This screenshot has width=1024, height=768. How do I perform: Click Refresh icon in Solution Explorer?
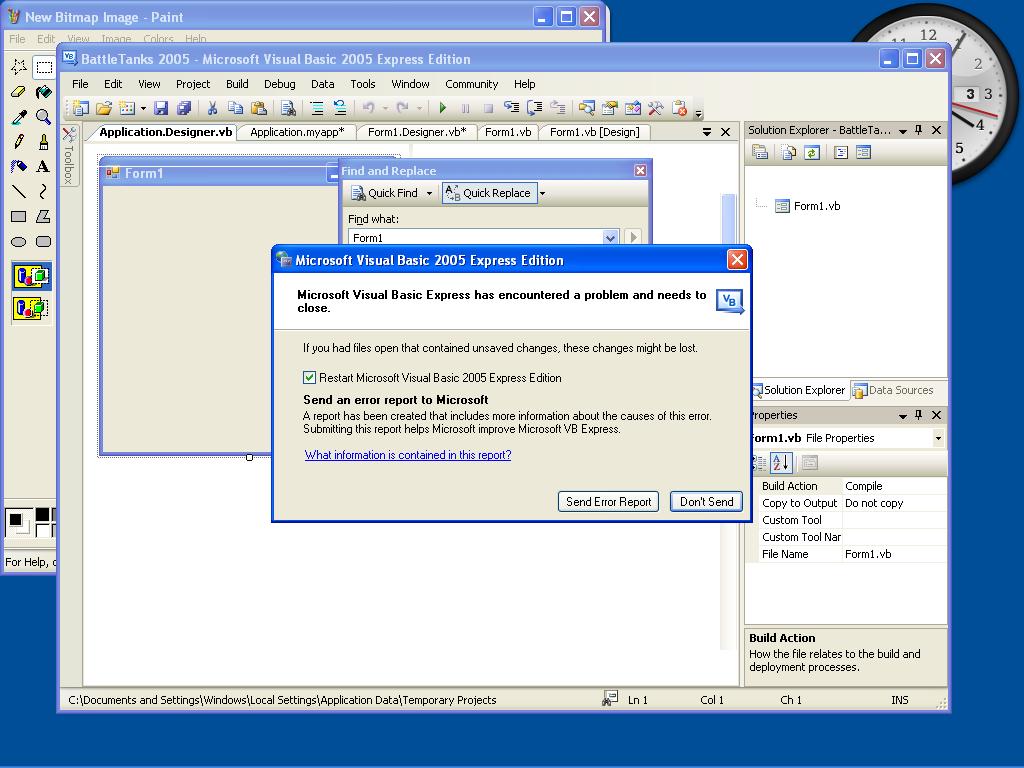click(x=812, y=153)
